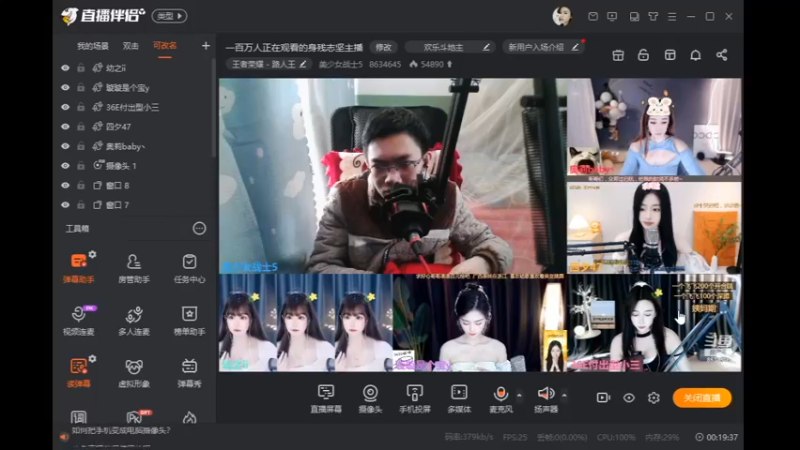Add 直播屏幕 screen capture source
Viewport: 800px width, 450px height.
point(326,398)
